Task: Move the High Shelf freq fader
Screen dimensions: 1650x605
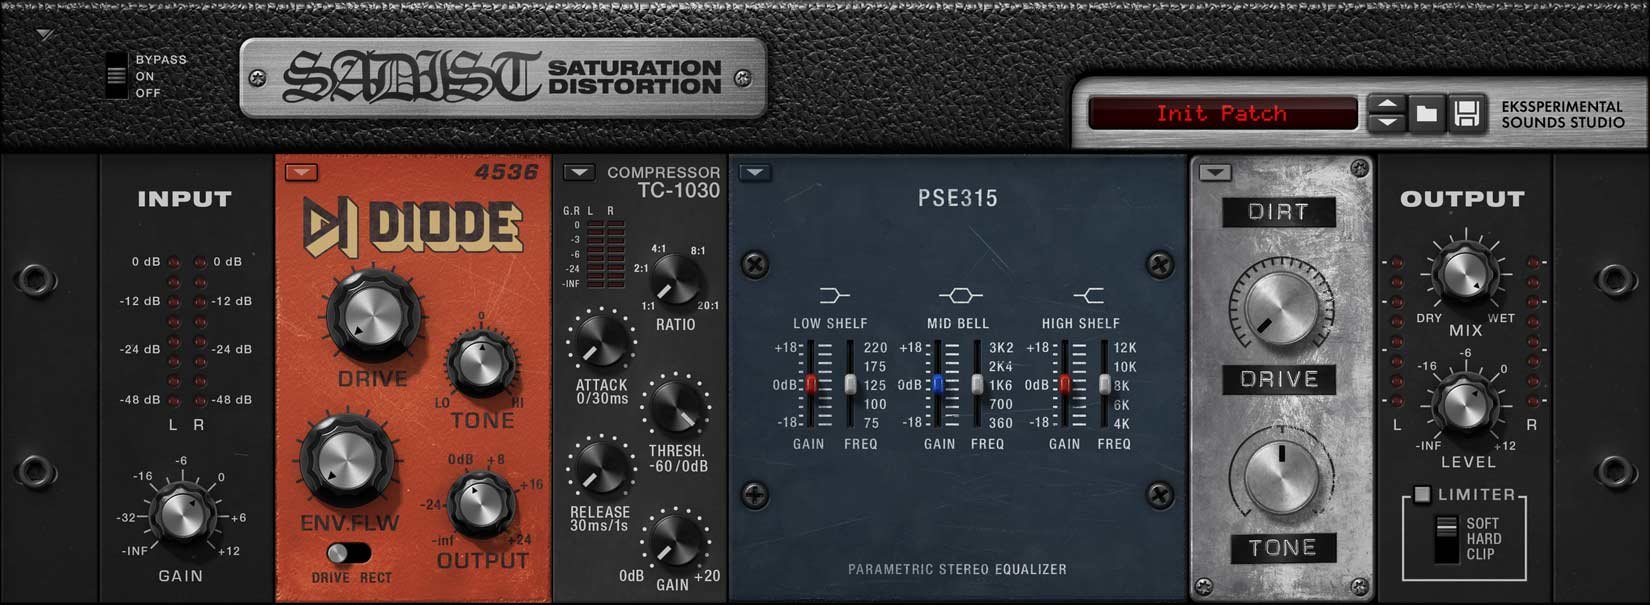Action: click(x=1104, y=385)
